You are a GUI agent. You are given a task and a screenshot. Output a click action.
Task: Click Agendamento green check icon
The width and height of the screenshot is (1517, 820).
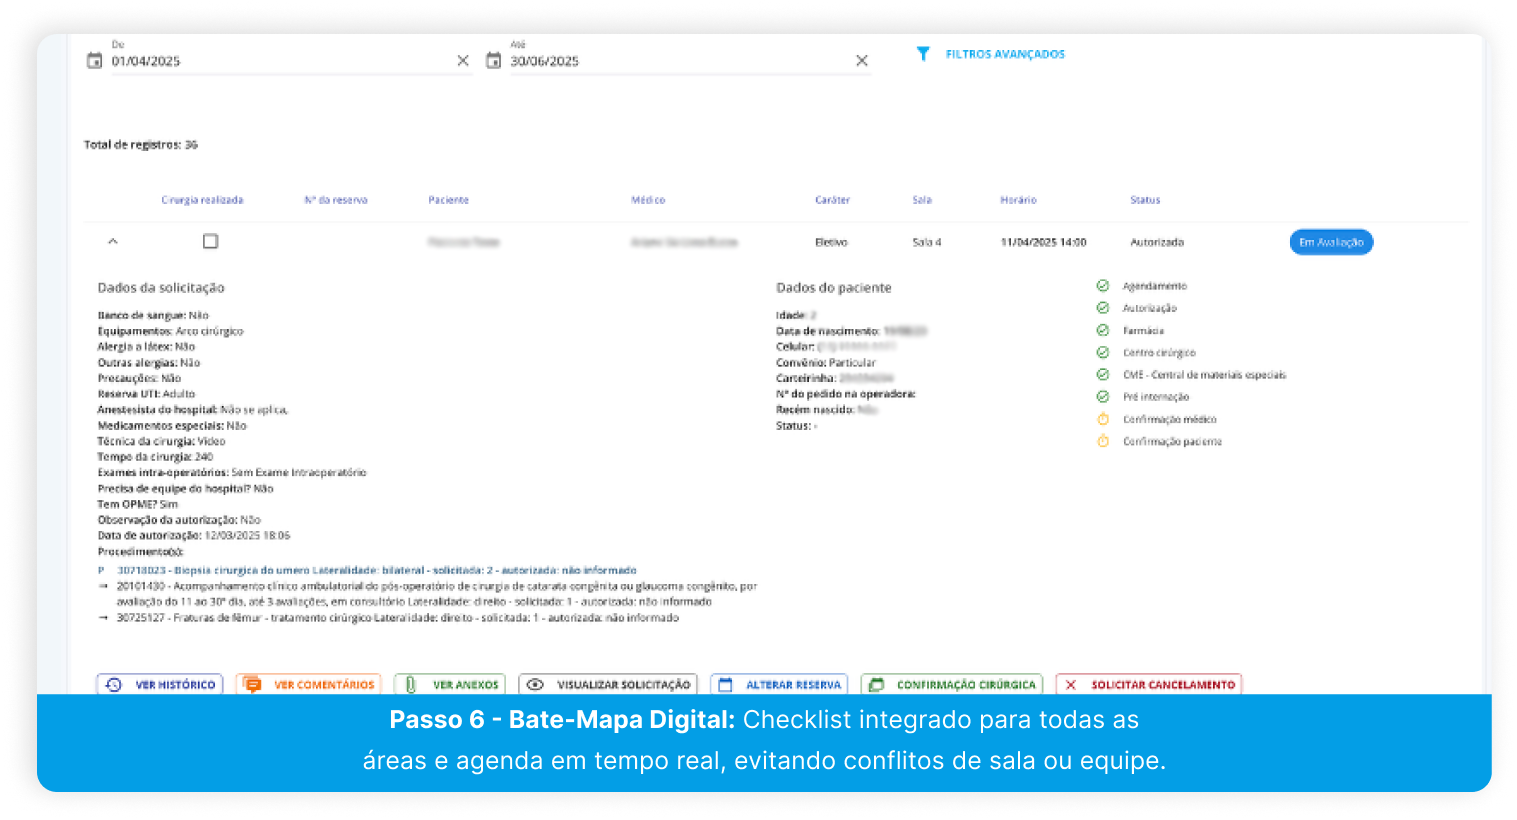[1103, 286]
